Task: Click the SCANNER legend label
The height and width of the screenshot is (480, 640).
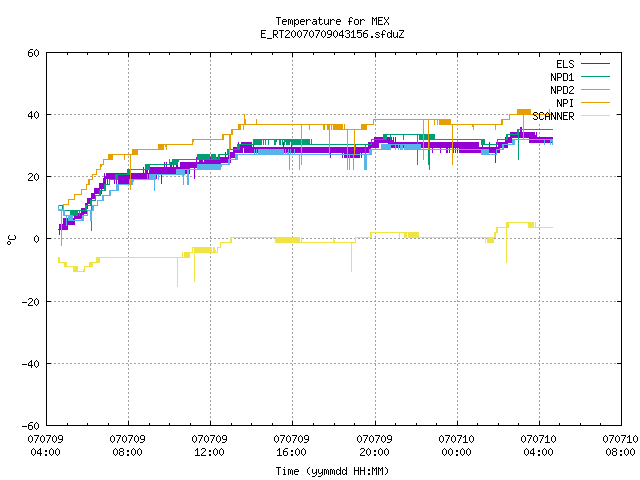Action: 553,116
